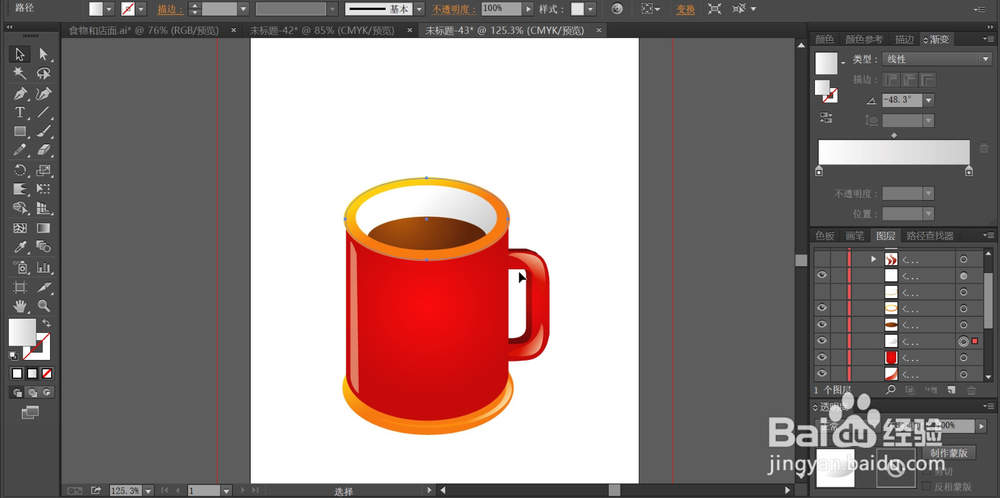This screenshot has height=498, width=1000.
Task: Select the Blend tool
Action: tap(43, 247)
